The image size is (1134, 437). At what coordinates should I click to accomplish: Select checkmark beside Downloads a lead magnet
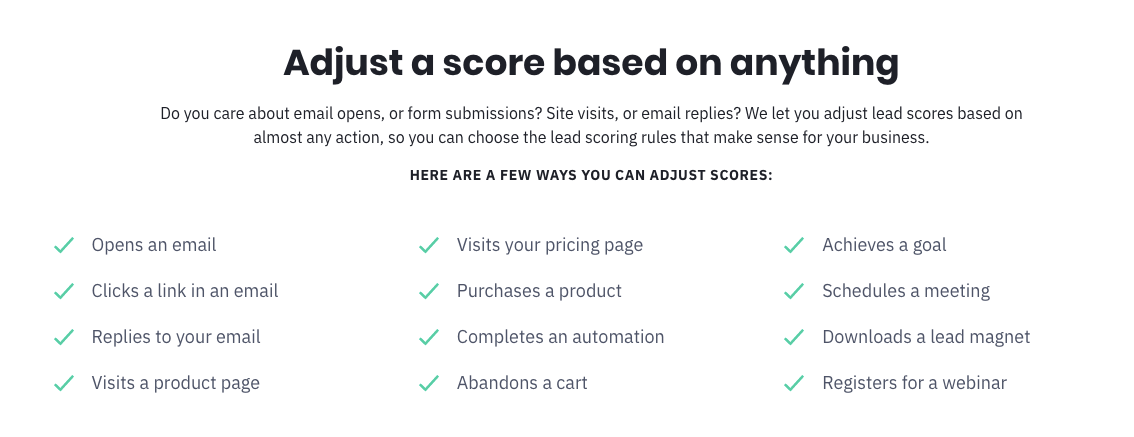click(x=794, y=337)
